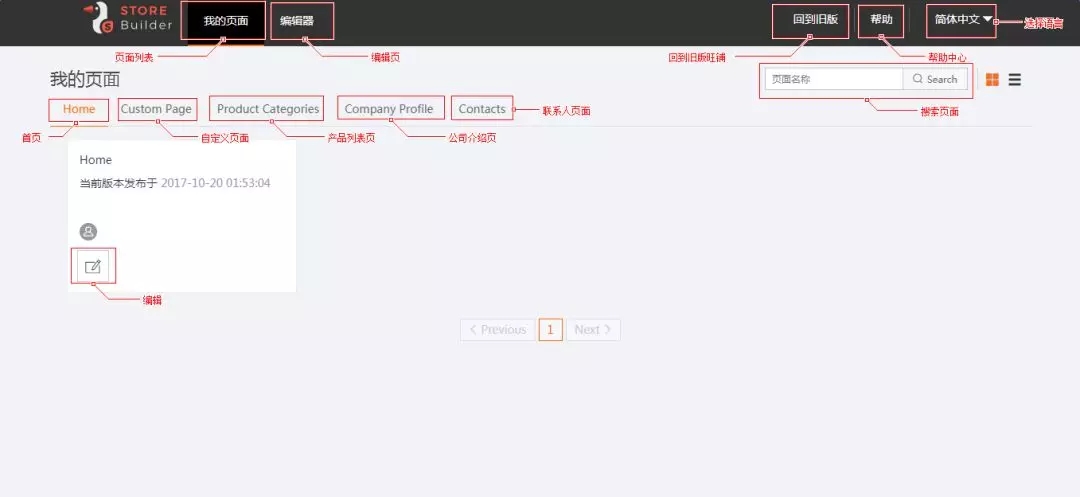Click the Store Builder duck logo
The image size is (1080, 497).
coord(99,19)
